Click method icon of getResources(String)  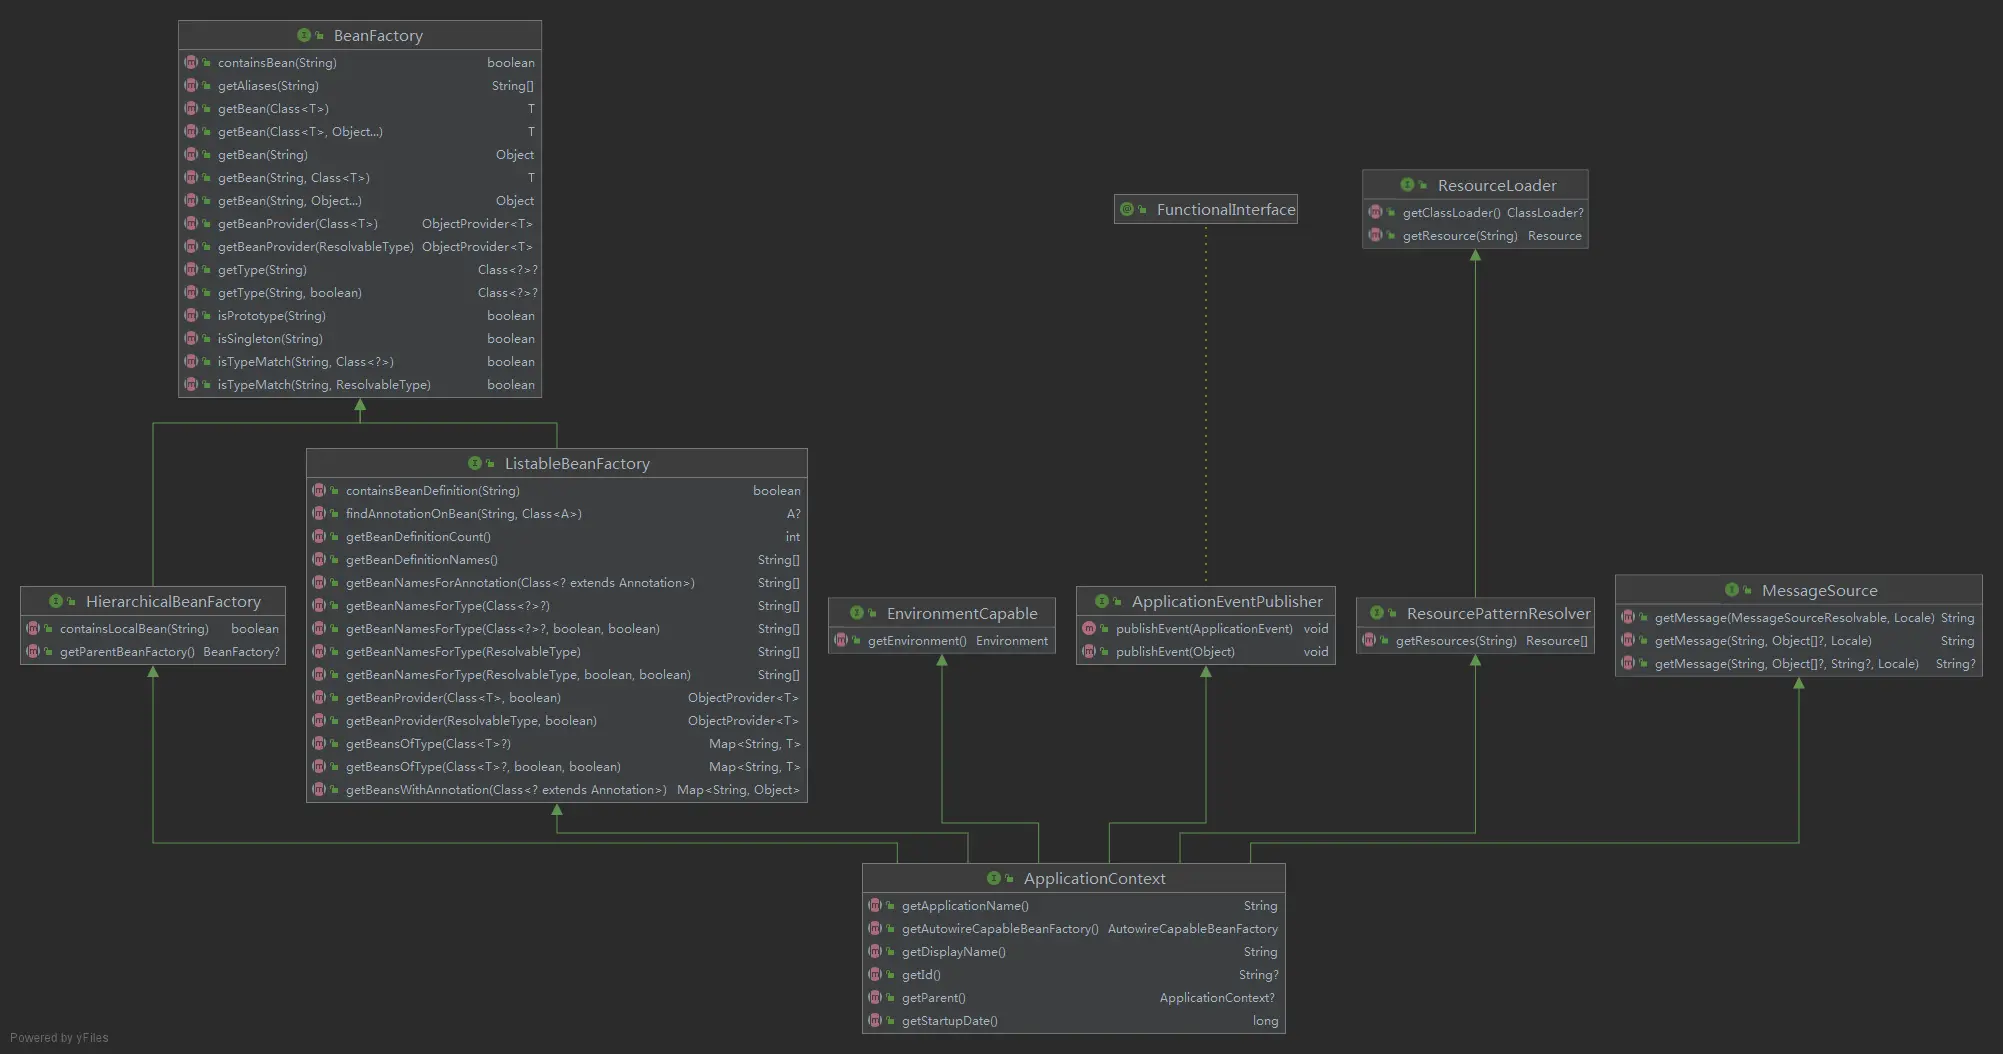coord(1369,640)
